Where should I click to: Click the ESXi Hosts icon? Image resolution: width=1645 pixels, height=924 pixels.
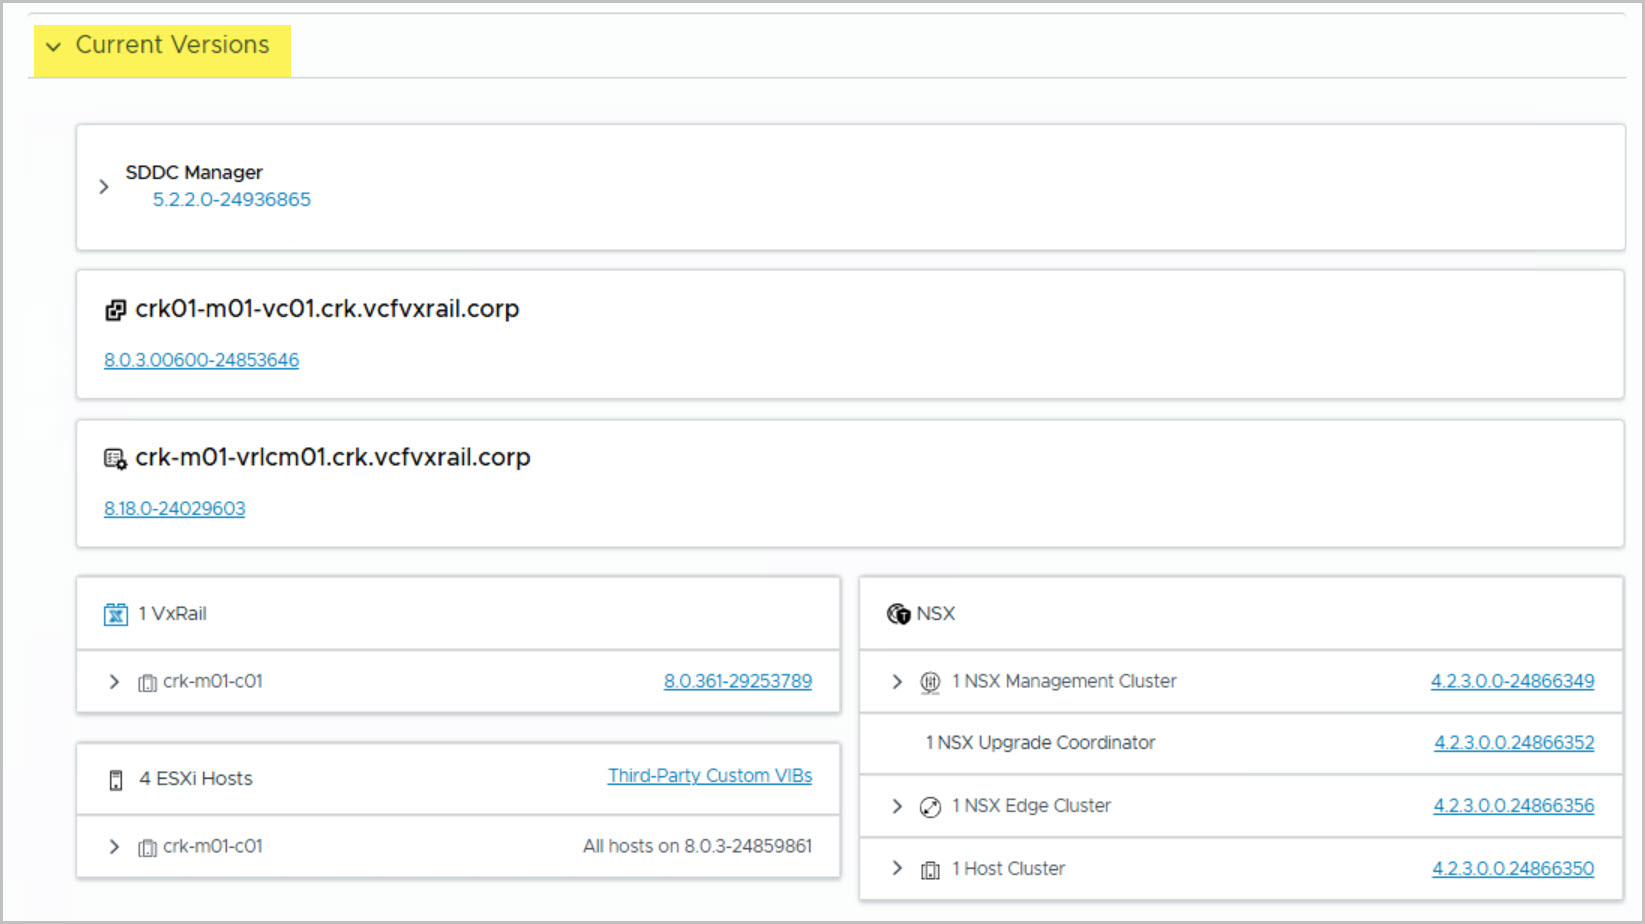[116, 780]
